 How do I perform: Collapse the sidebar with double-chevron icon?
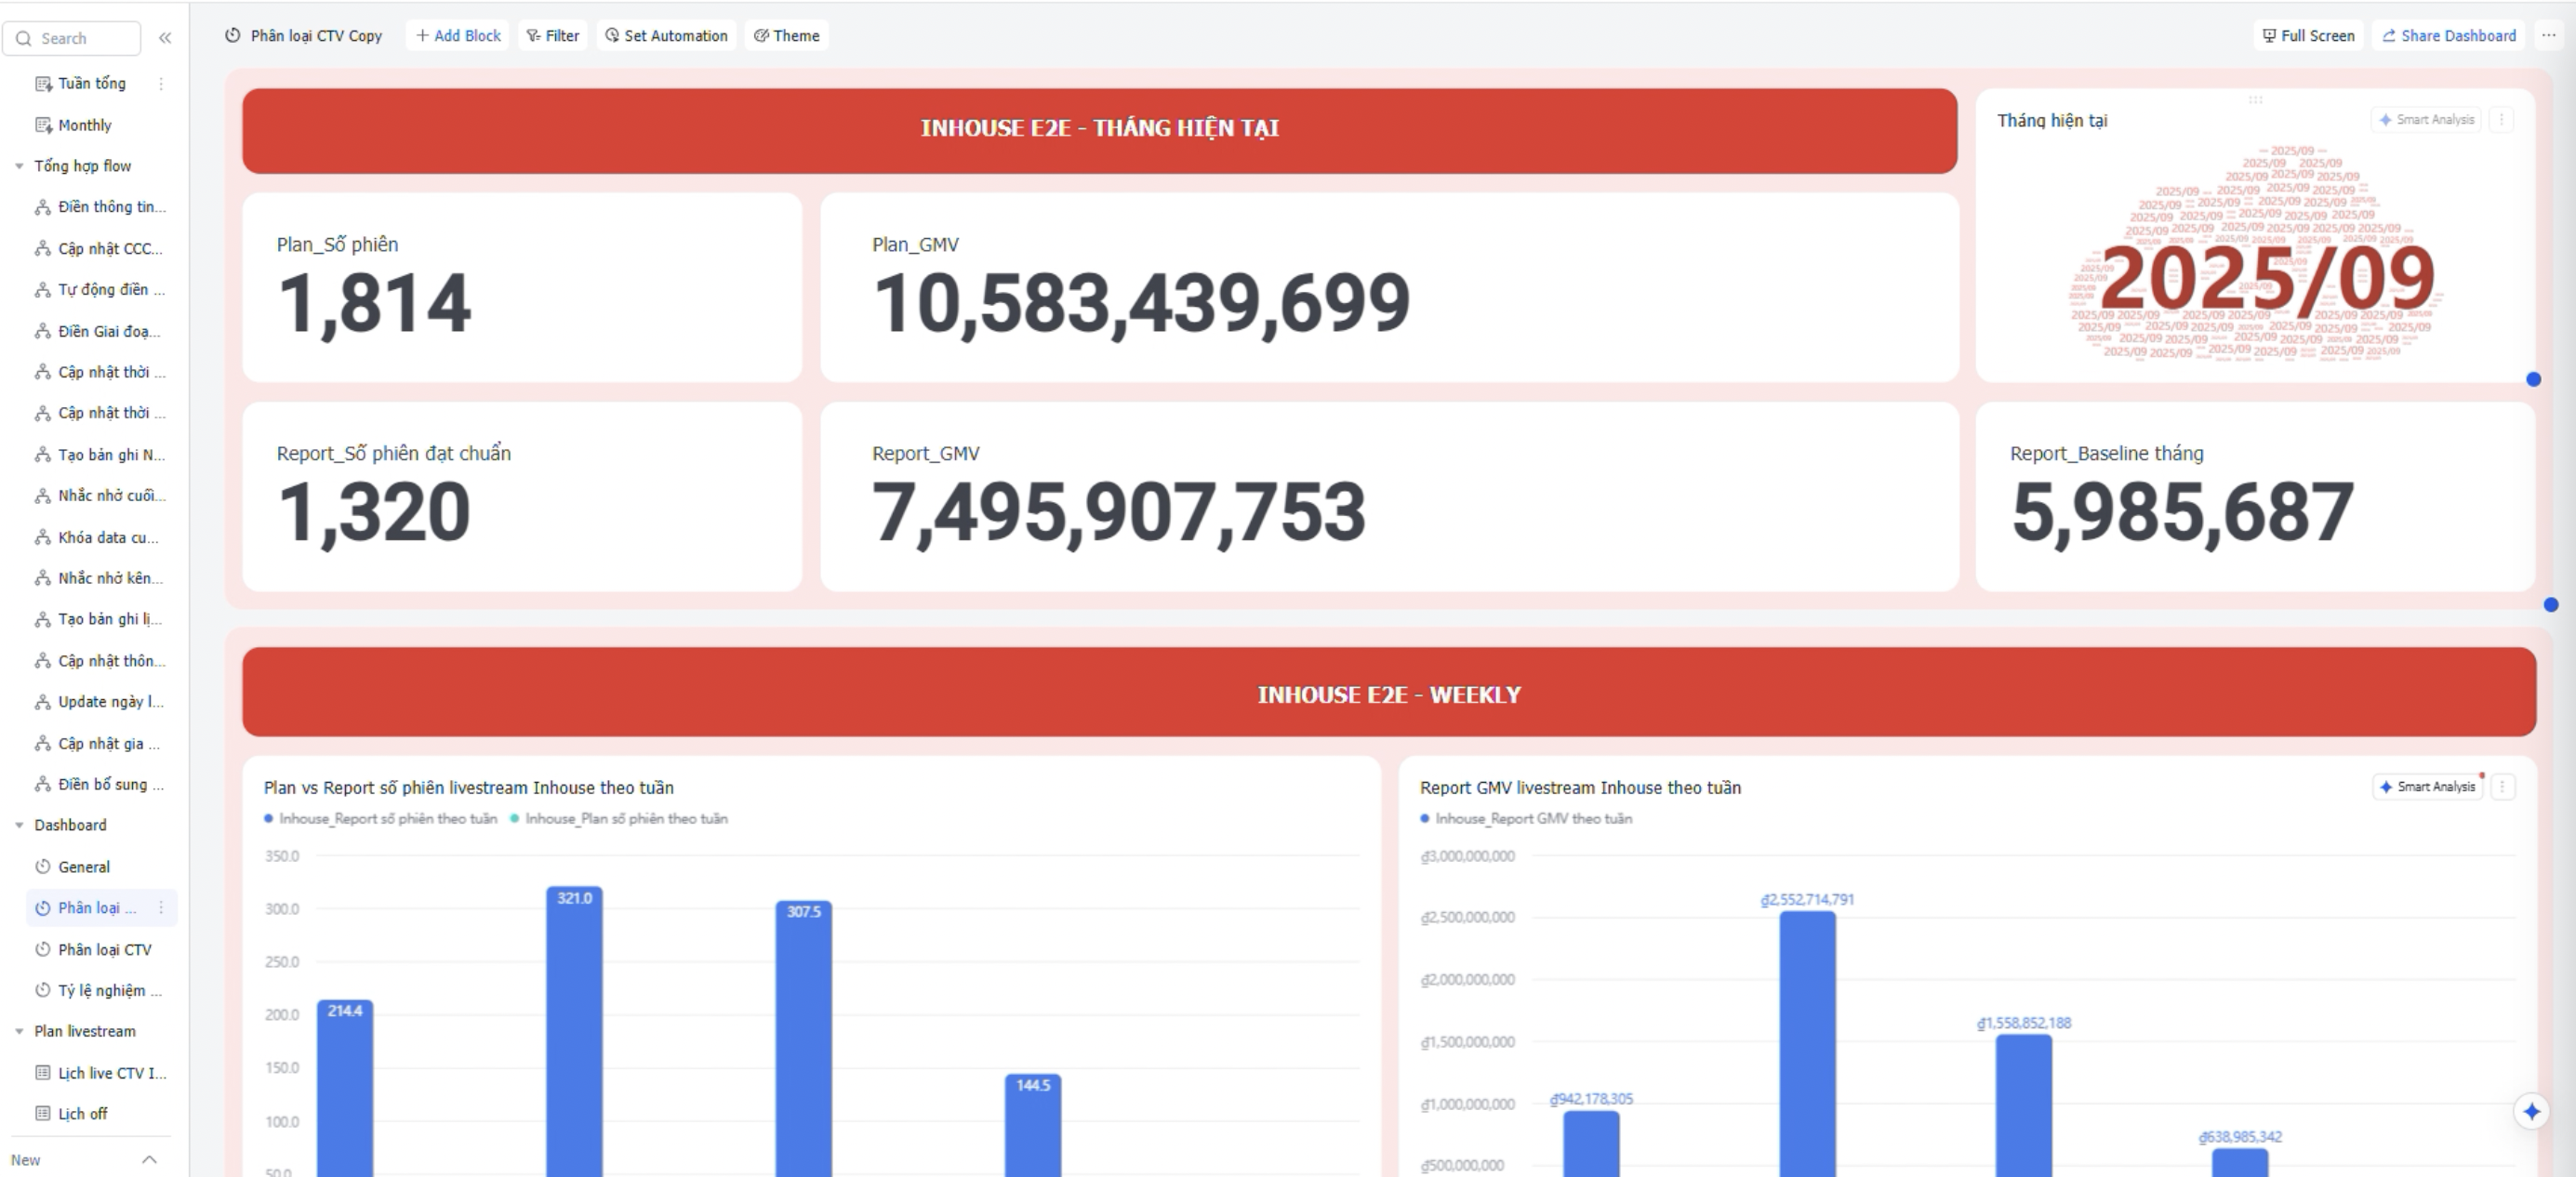(x=165, y=38)
